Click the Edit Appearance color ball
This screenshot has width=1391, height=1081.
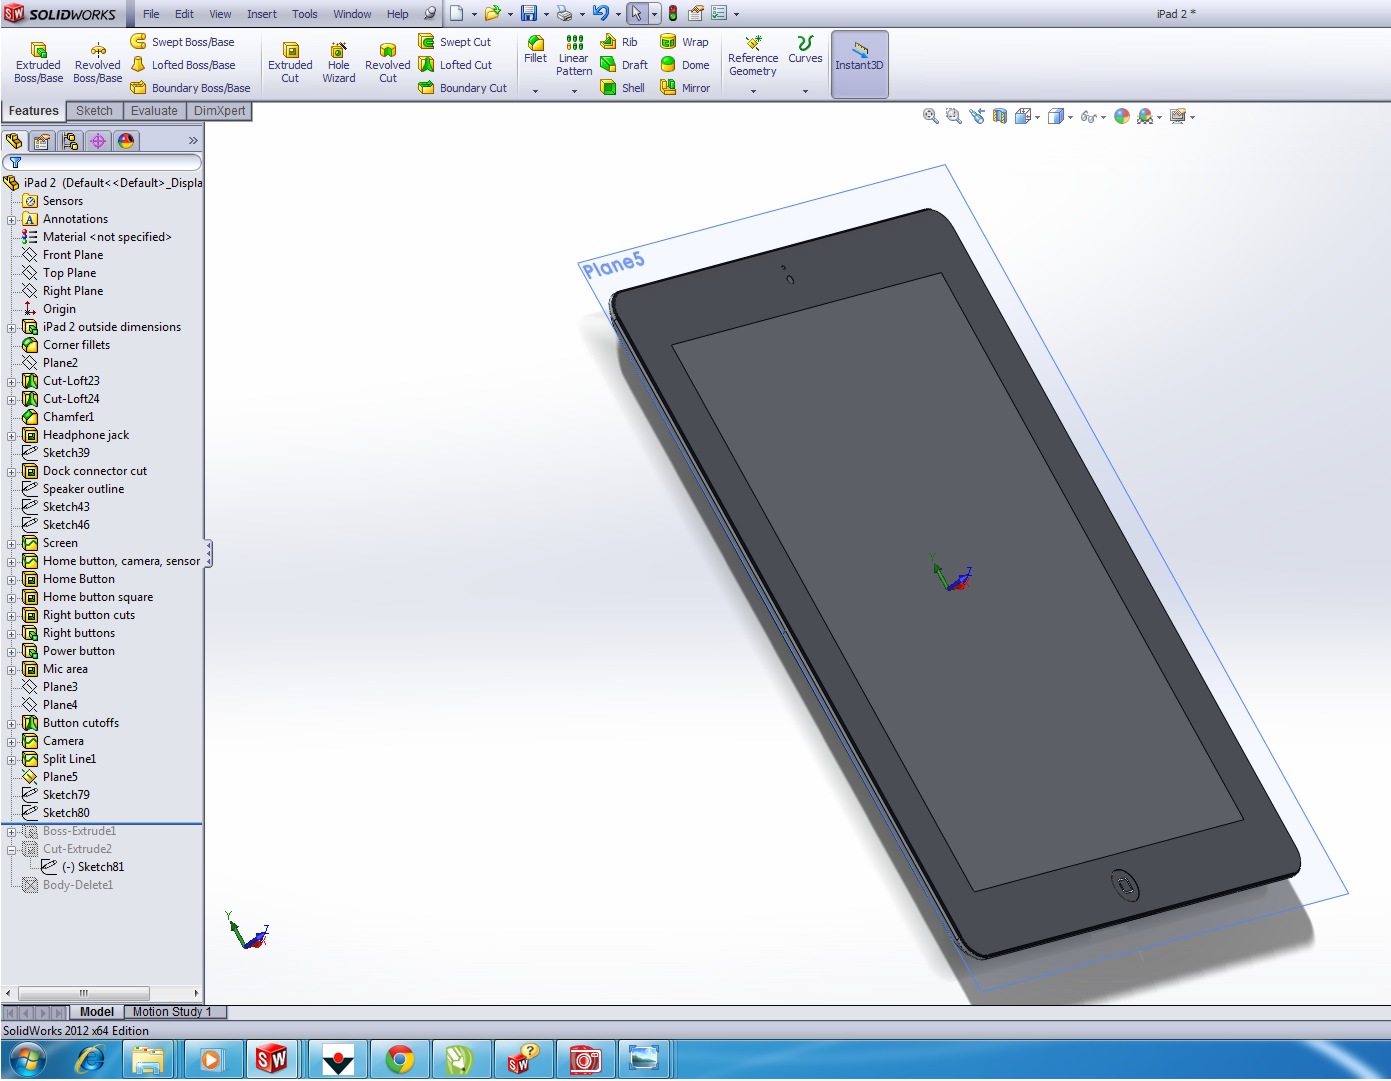coord(1122,116)
